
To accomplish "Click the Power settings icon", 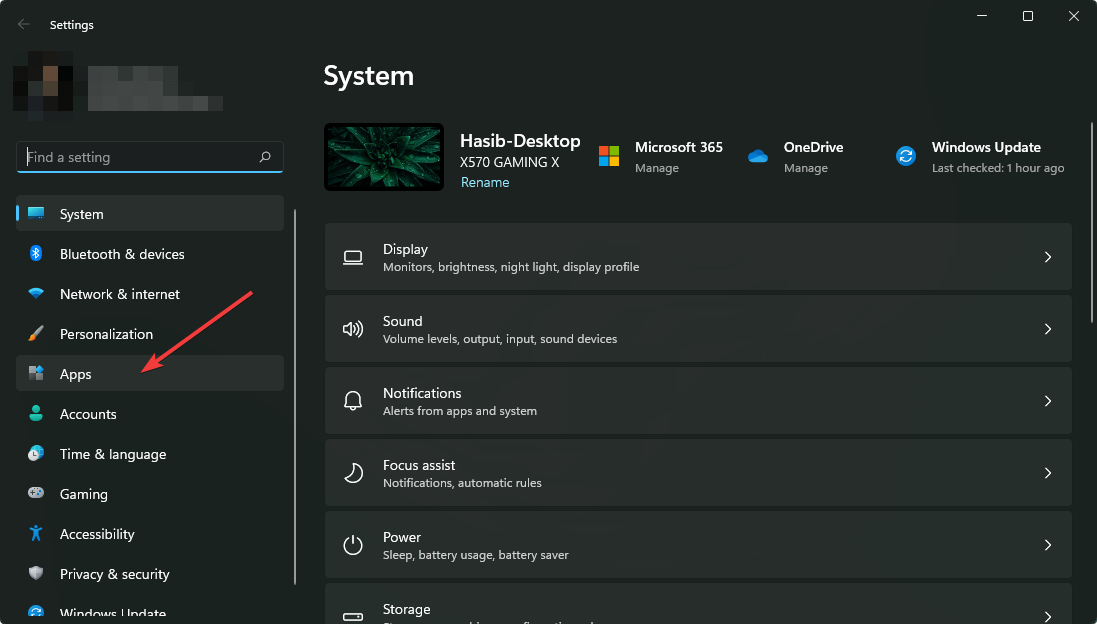I will click(353, 544).
